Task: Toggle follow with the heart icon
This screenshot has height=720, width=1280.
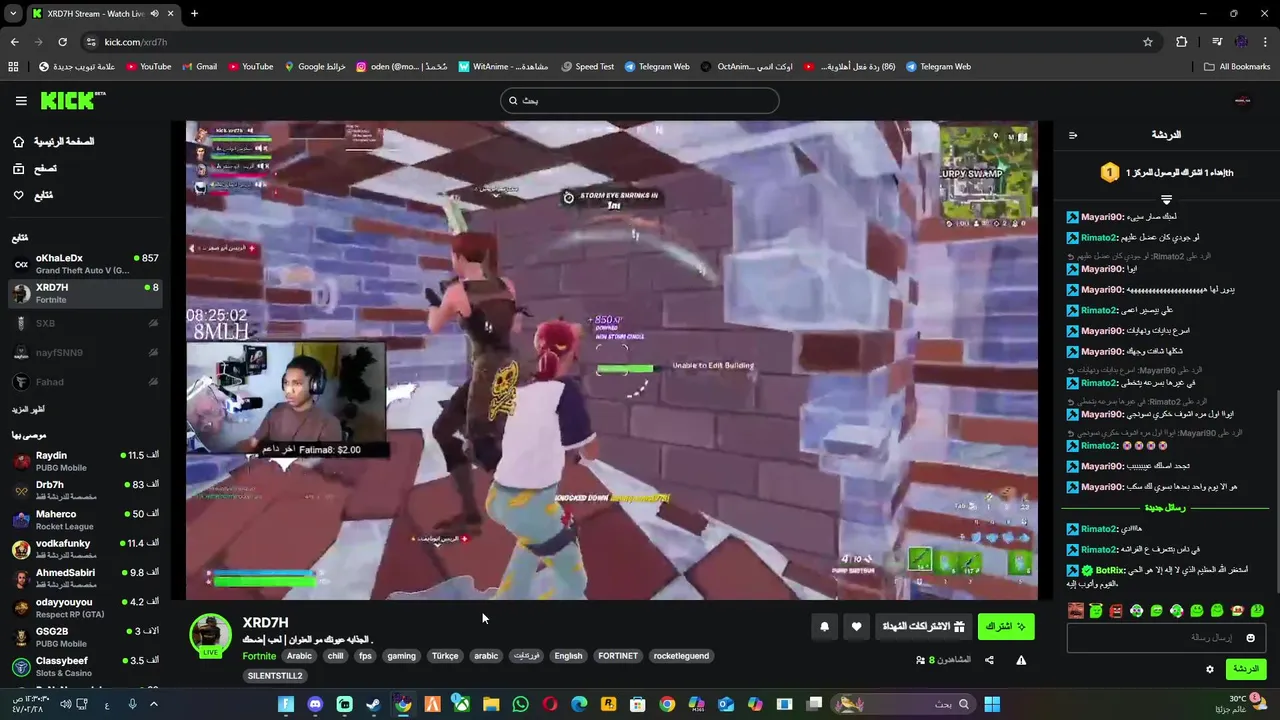Action: [x=856, y=627]
